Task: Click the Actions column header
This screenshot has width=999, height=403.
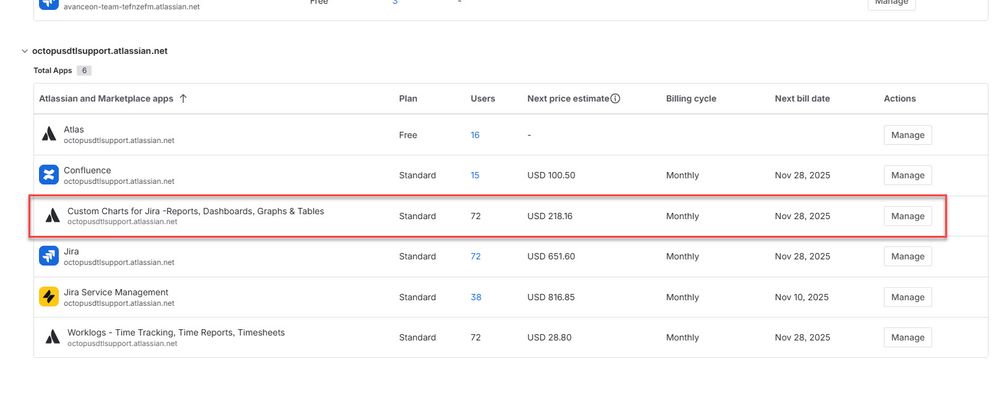Action: (x=900, y=99)
